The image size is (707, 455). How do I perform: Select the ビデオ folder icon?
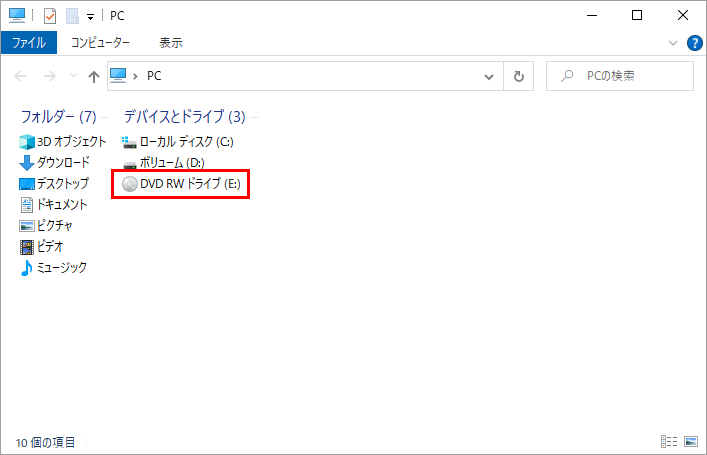click(x=27, y=247)
